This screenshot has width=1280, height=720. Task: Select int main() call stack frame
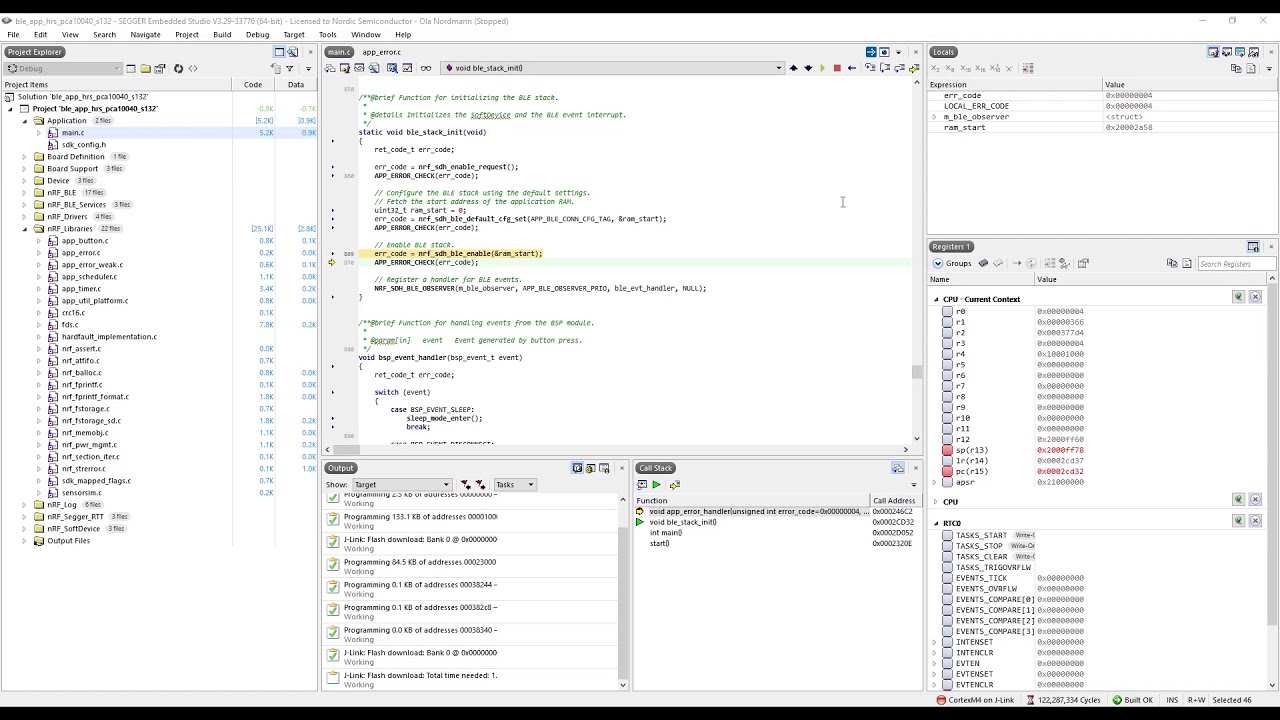[666, 533]
